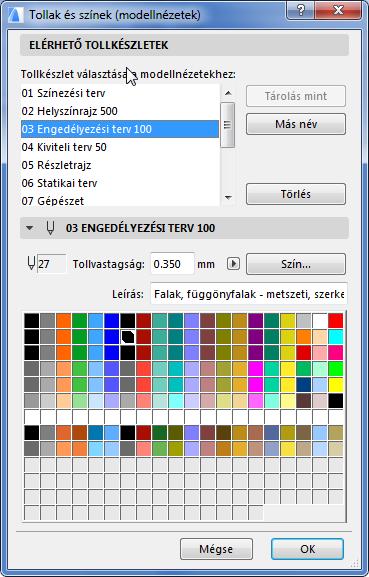369x577 pixels.
Task: Select the "01 Színezési terv" pen set
Action: point(120,93)
